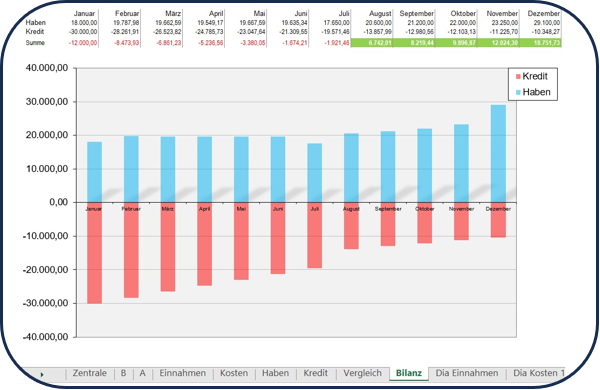Screen dimensions: 600x390
Task: Open the Einnahmen sheet tab
Action: 183,373
